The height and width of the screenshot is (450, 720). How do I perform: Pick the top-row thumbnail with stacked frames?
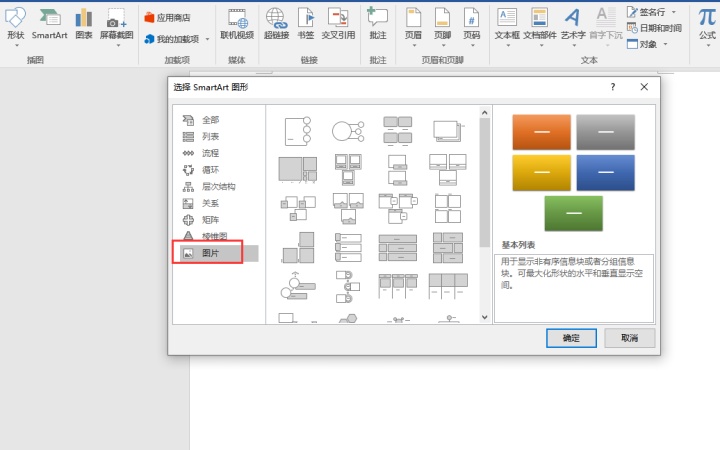click(x=448, y=131)
